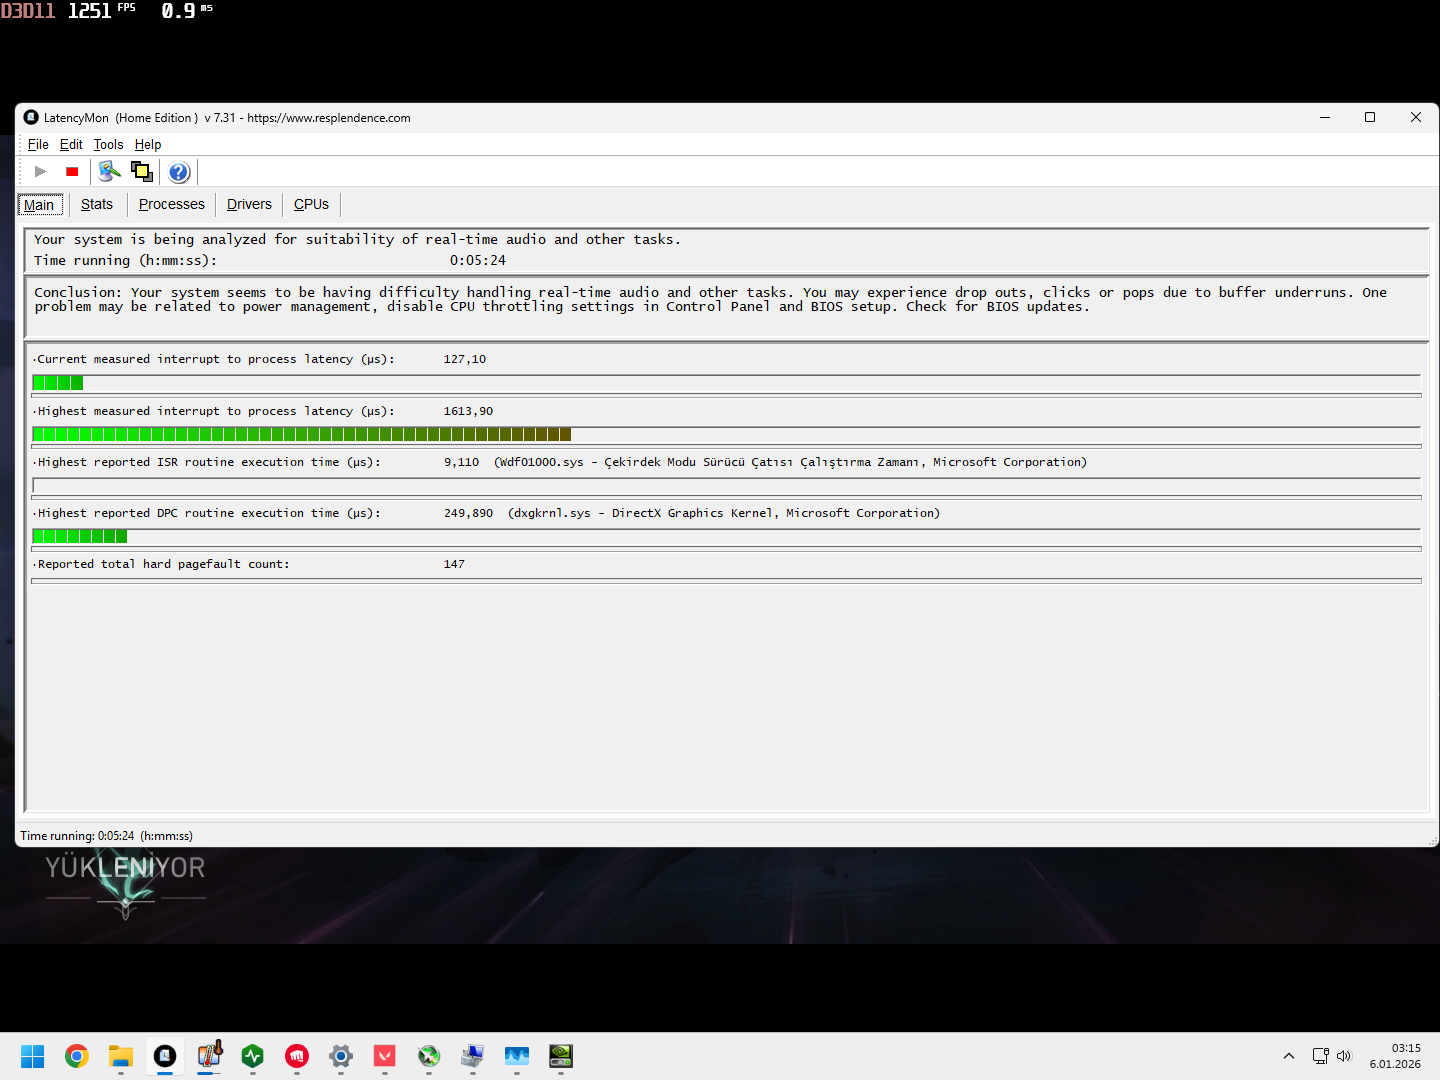This screenshot has width=1440, height=1080.
Task: Click the DPC execution time value 249,890
Action: 468,513
